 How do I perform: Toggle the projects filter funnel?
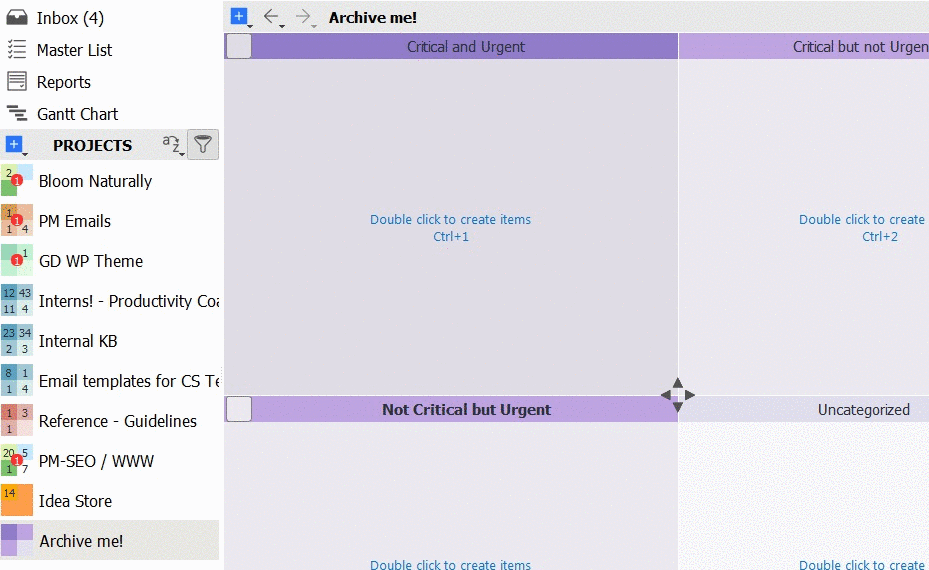click(x=203, y=145)
